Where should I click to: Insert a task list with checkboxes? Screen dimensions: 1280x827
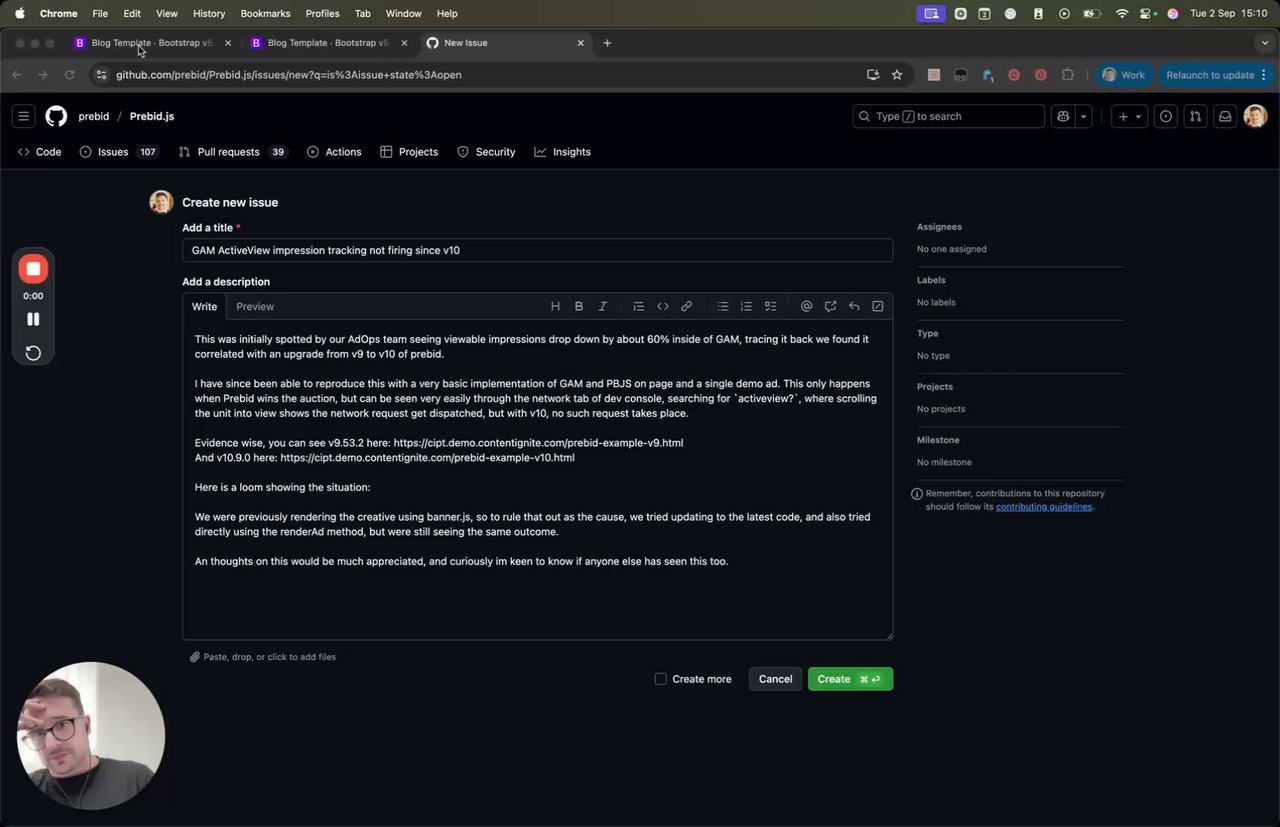[770, 306]
